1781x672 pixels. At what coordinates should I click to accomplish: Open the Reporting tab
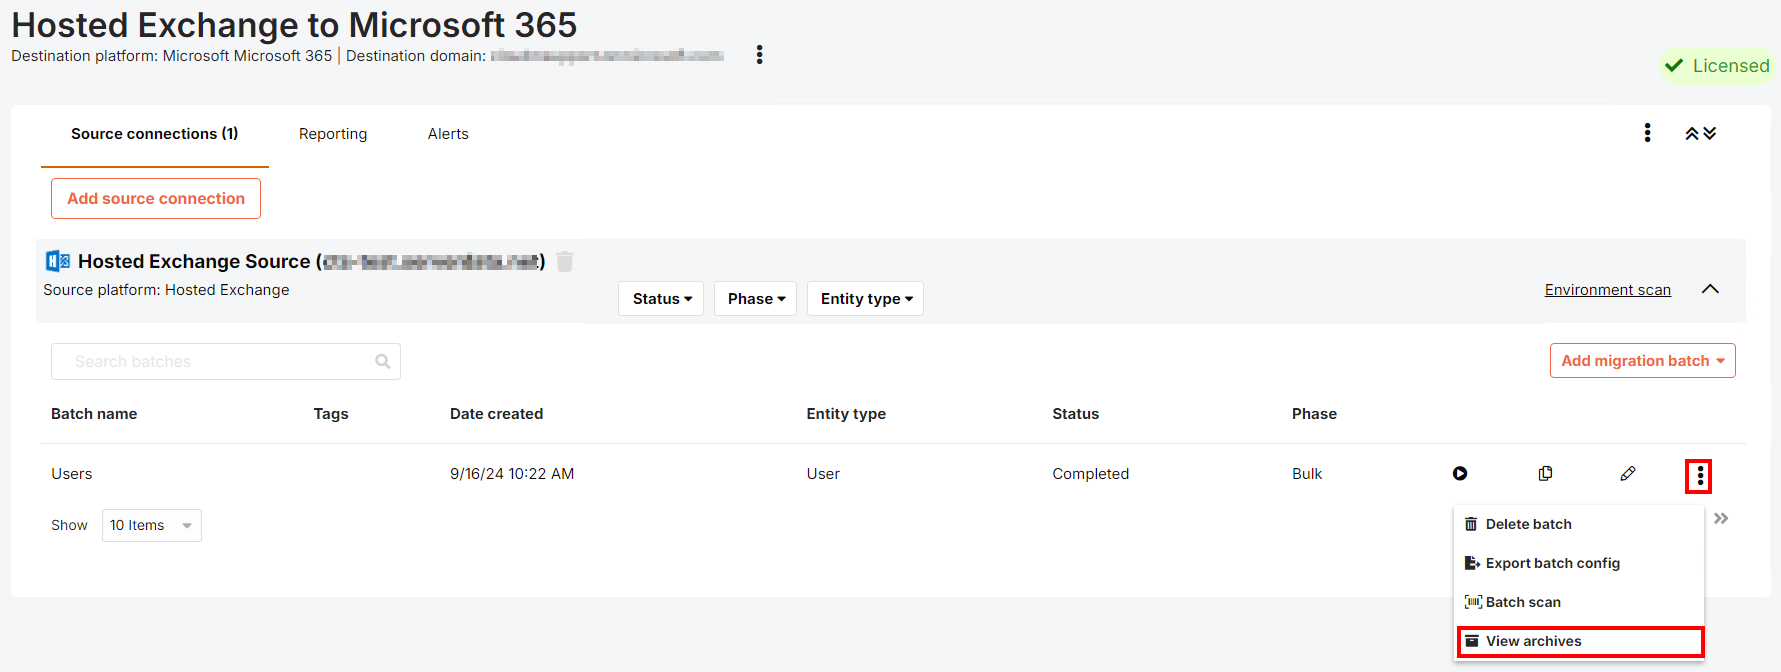333,134
